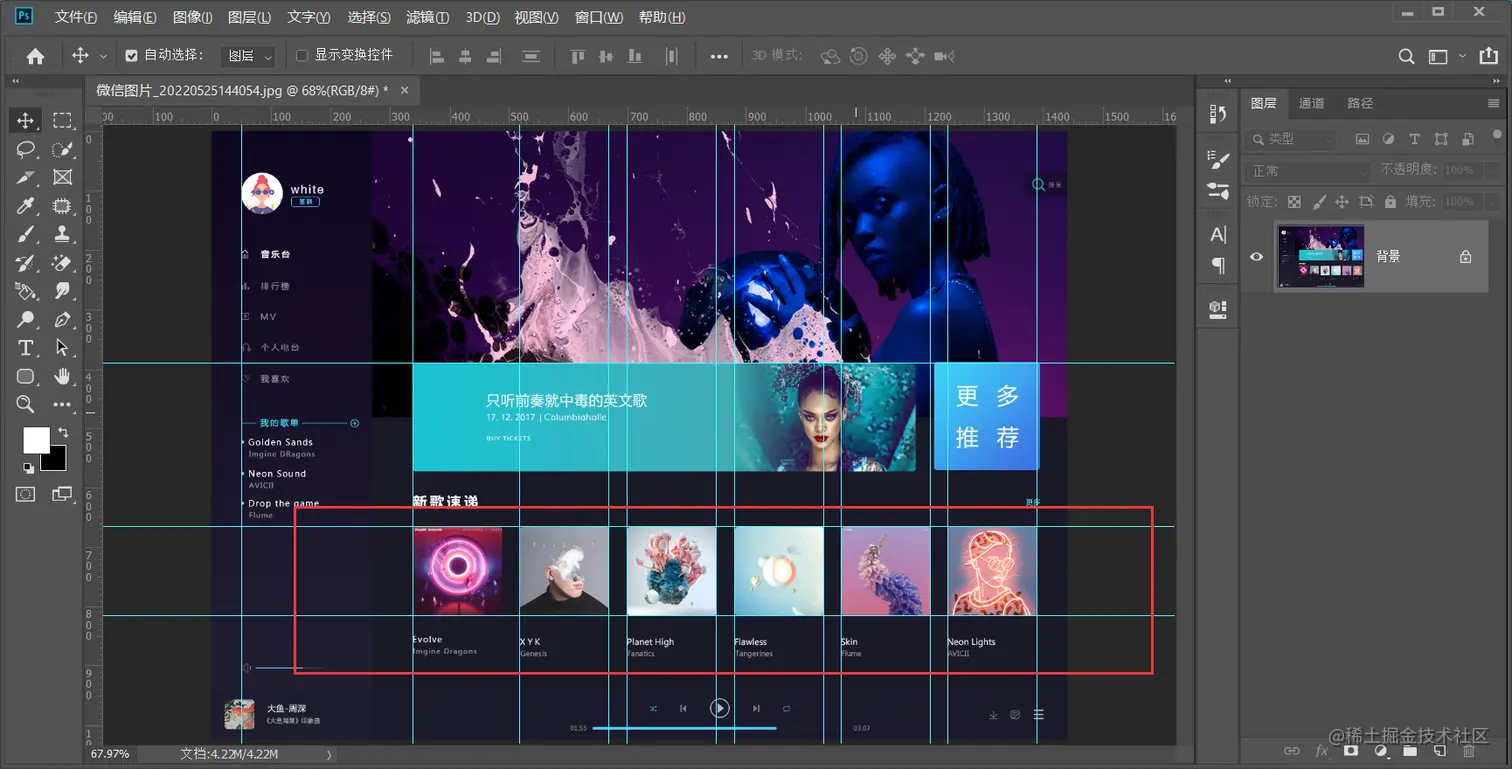Open the Brush Settings panel icon
This screenshot has width=1512, height=769.
point(1218,159)
